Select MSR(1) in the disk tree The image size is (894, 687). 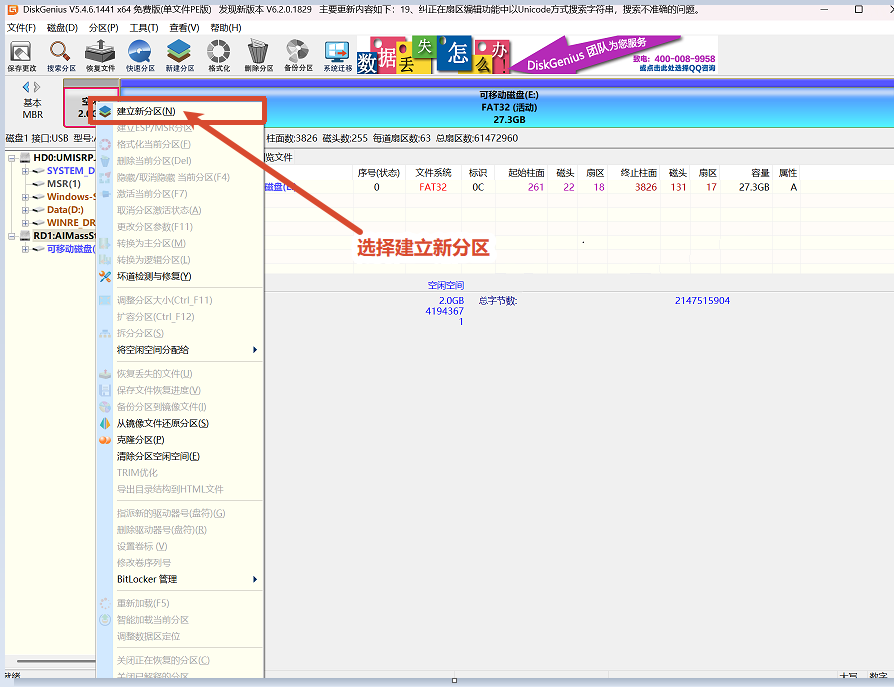tap(63, 184)
